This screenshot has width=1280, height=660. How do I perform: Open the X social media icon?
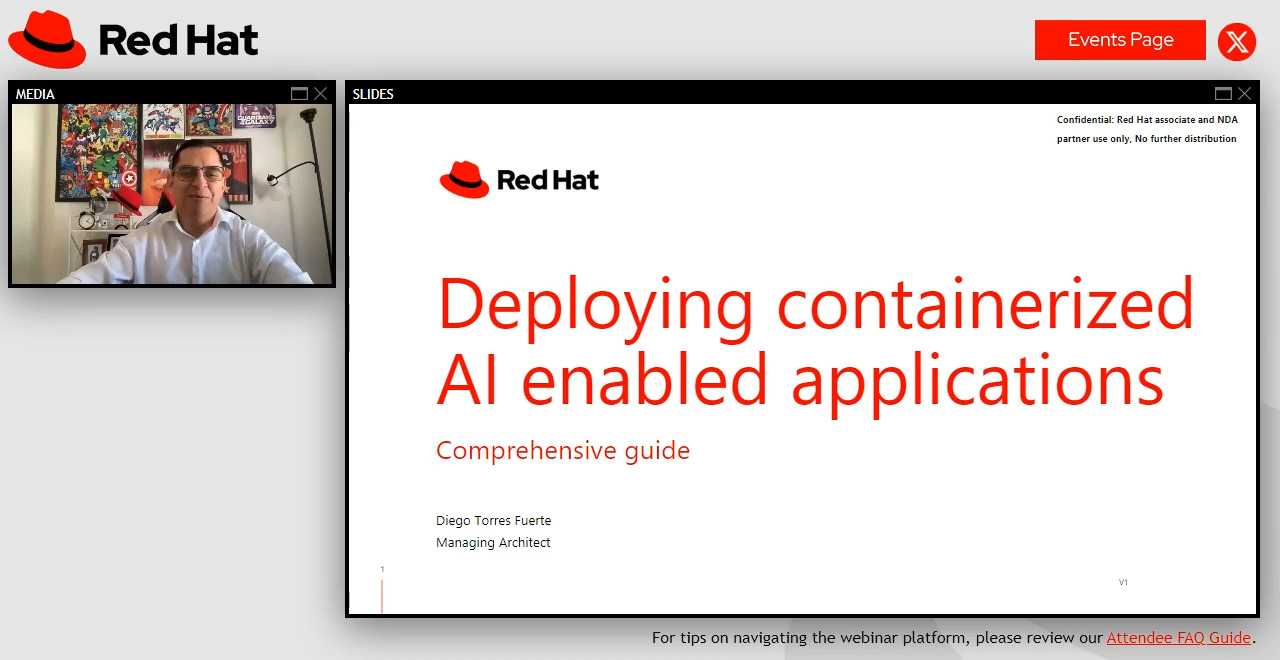pos(1237,42)
